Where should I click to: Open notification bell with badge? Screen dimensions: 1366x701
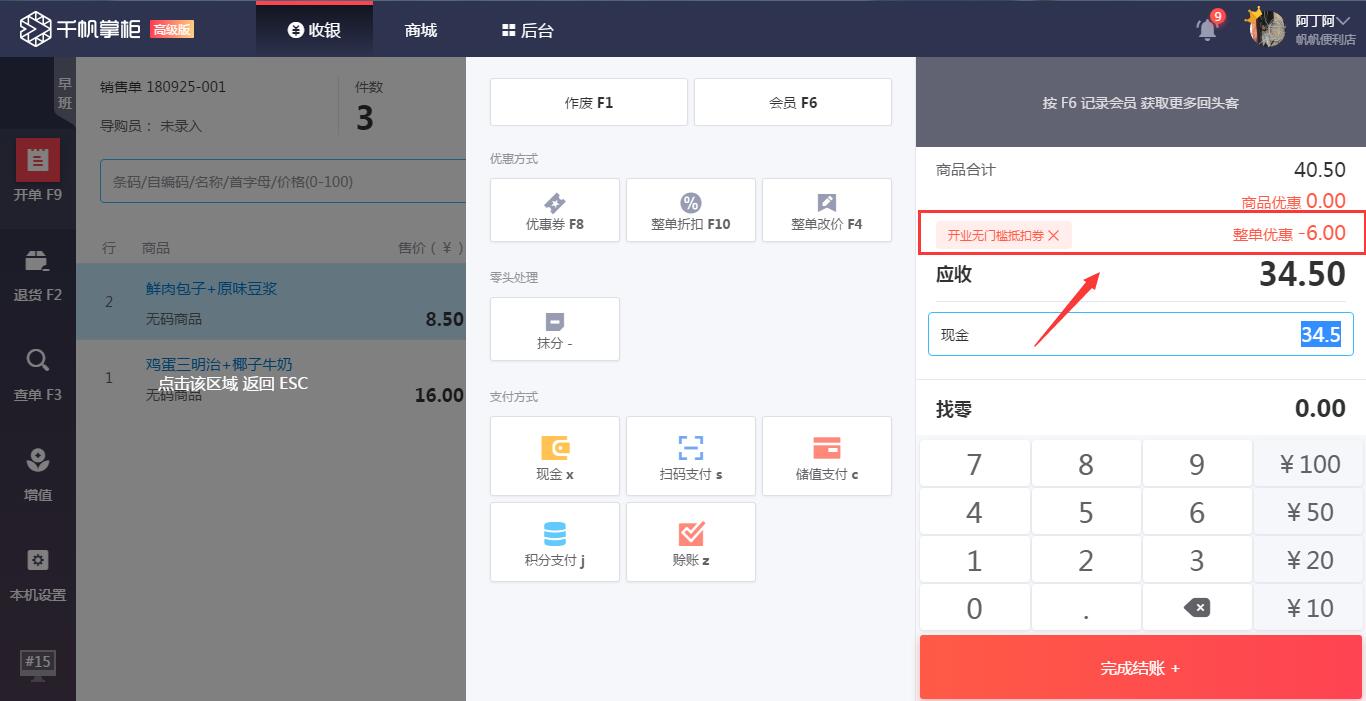(1208, 29)
